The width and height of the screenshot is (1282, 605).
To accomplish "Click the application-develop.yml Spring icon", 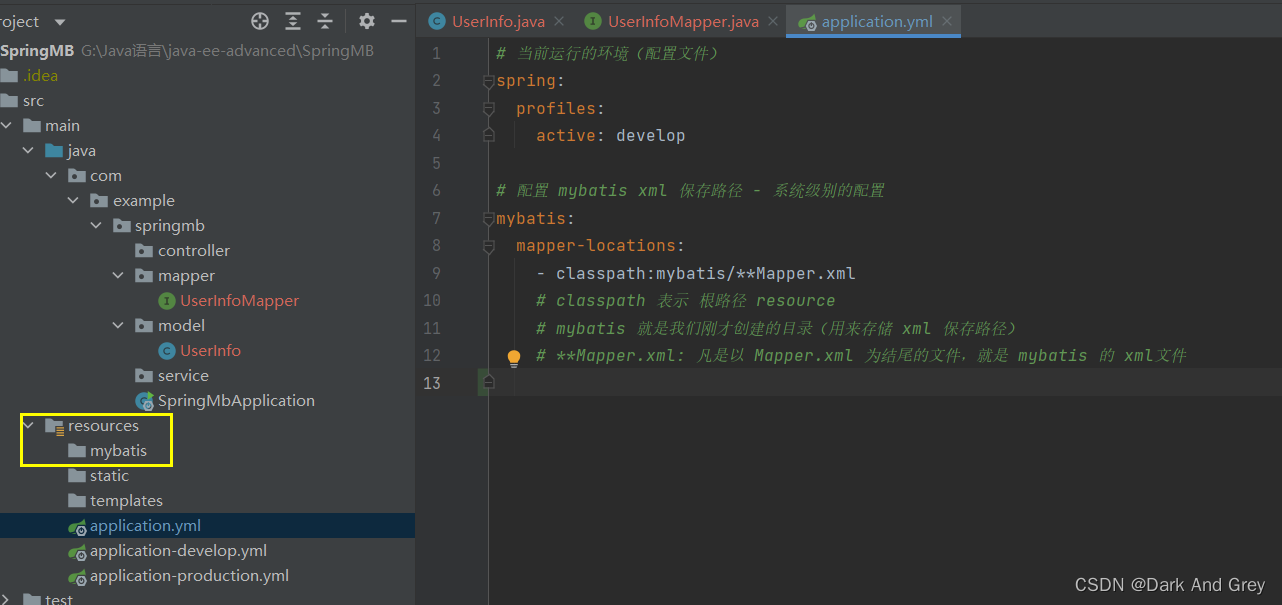I will (77, 551).
